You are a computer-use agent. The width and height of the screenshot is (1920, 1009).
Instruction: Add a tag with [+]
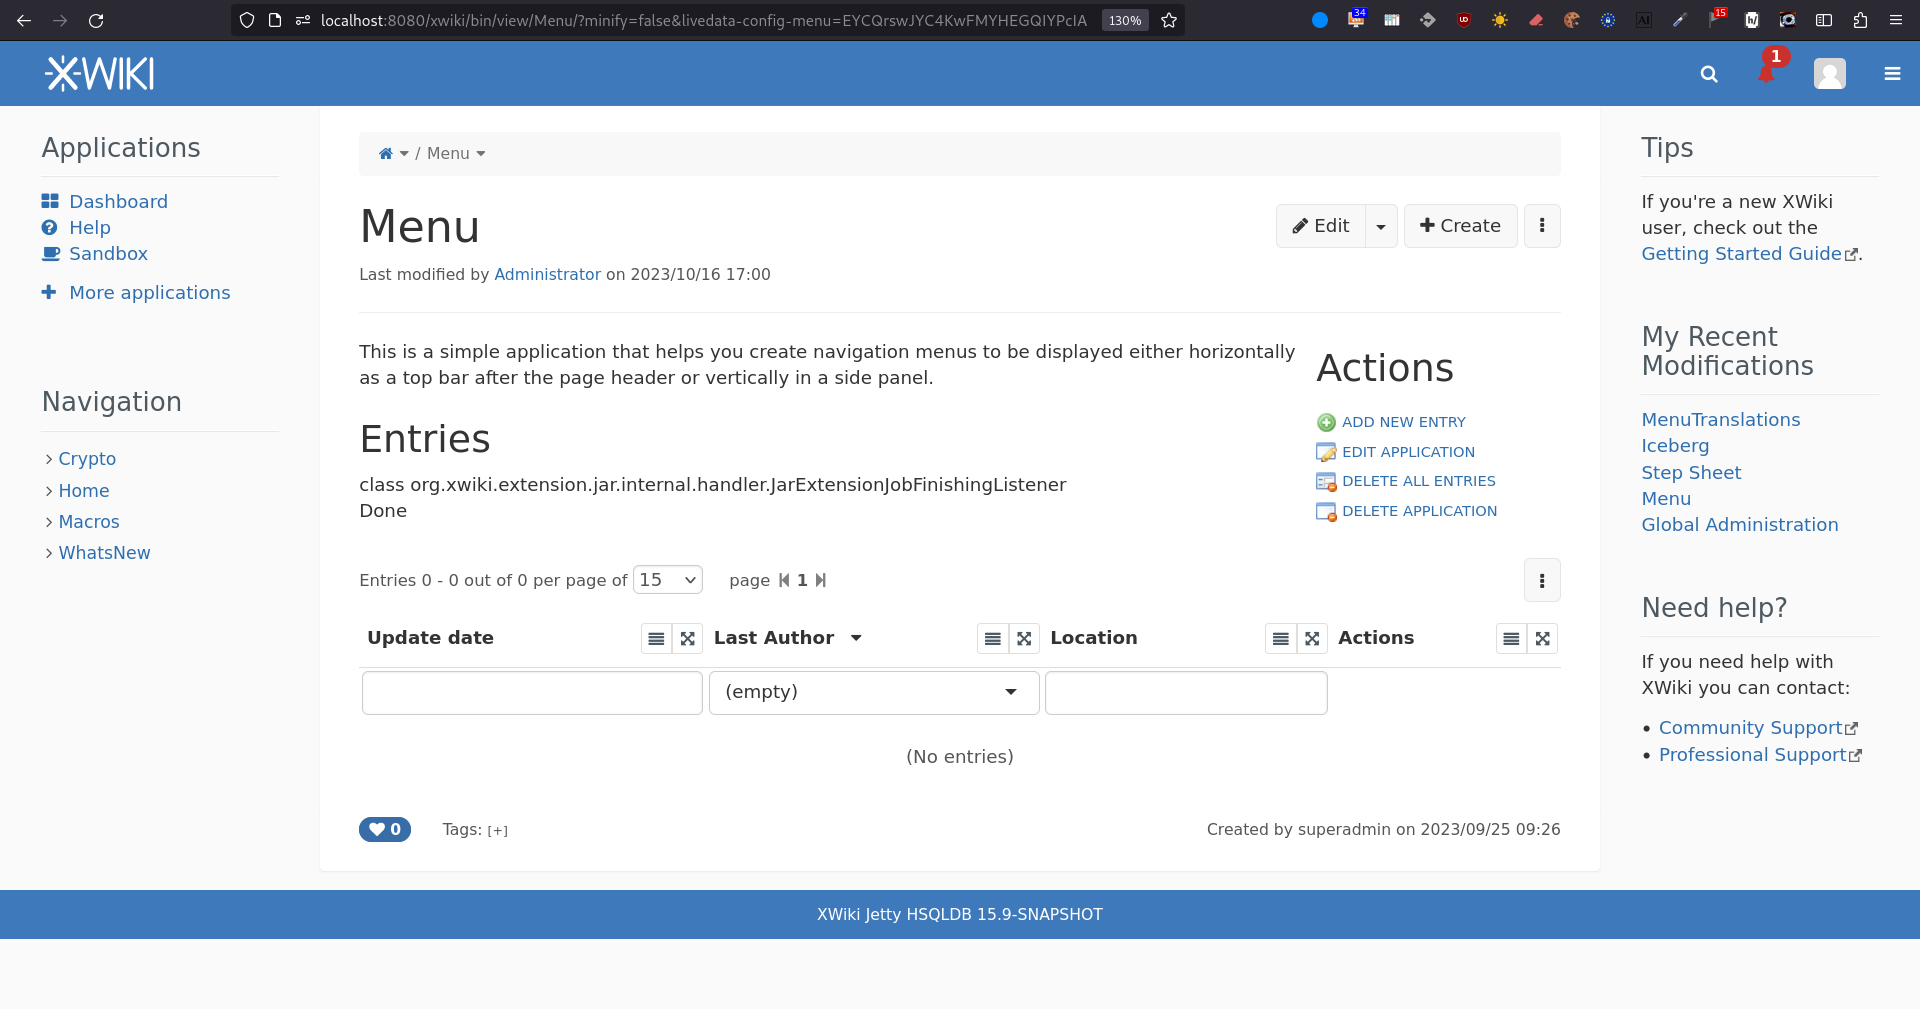point(497,830)
